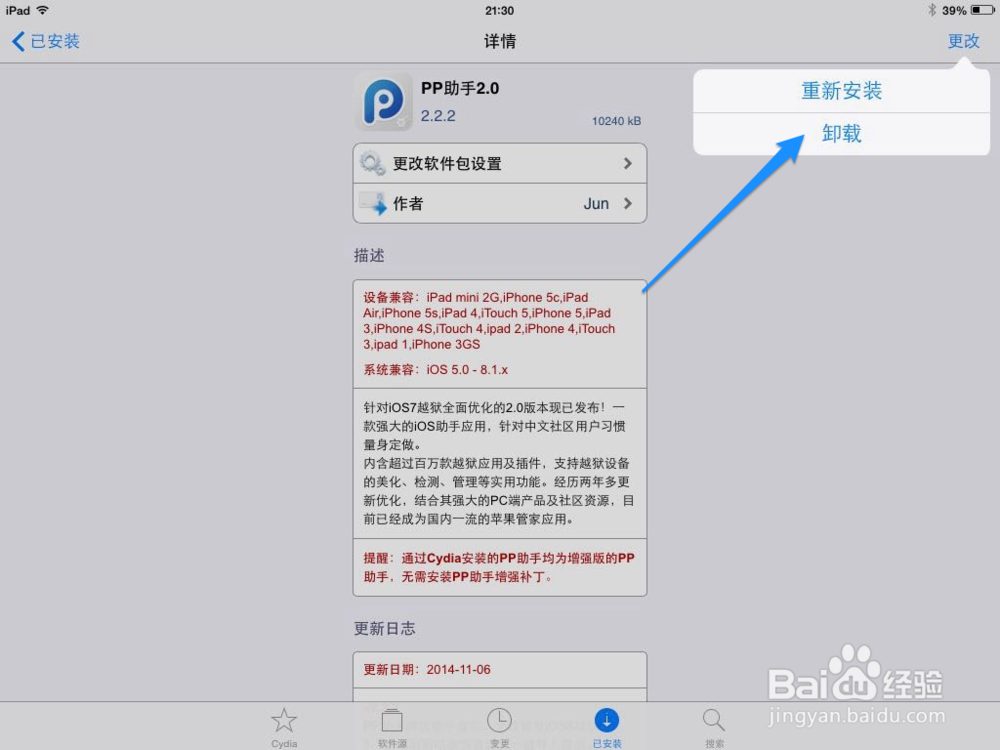The height and width of the screenshot is (750, 1000).
Task: Tap the back chevron arrow
Action: coord(18,41)
